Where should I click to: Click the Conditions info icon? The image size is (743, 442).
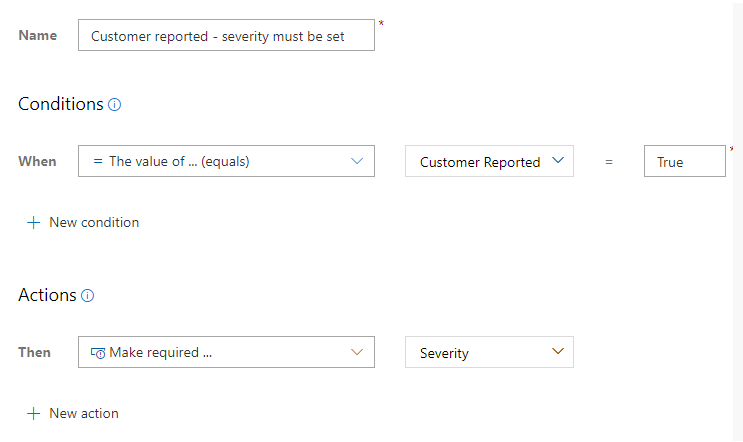tap(114, 105)
